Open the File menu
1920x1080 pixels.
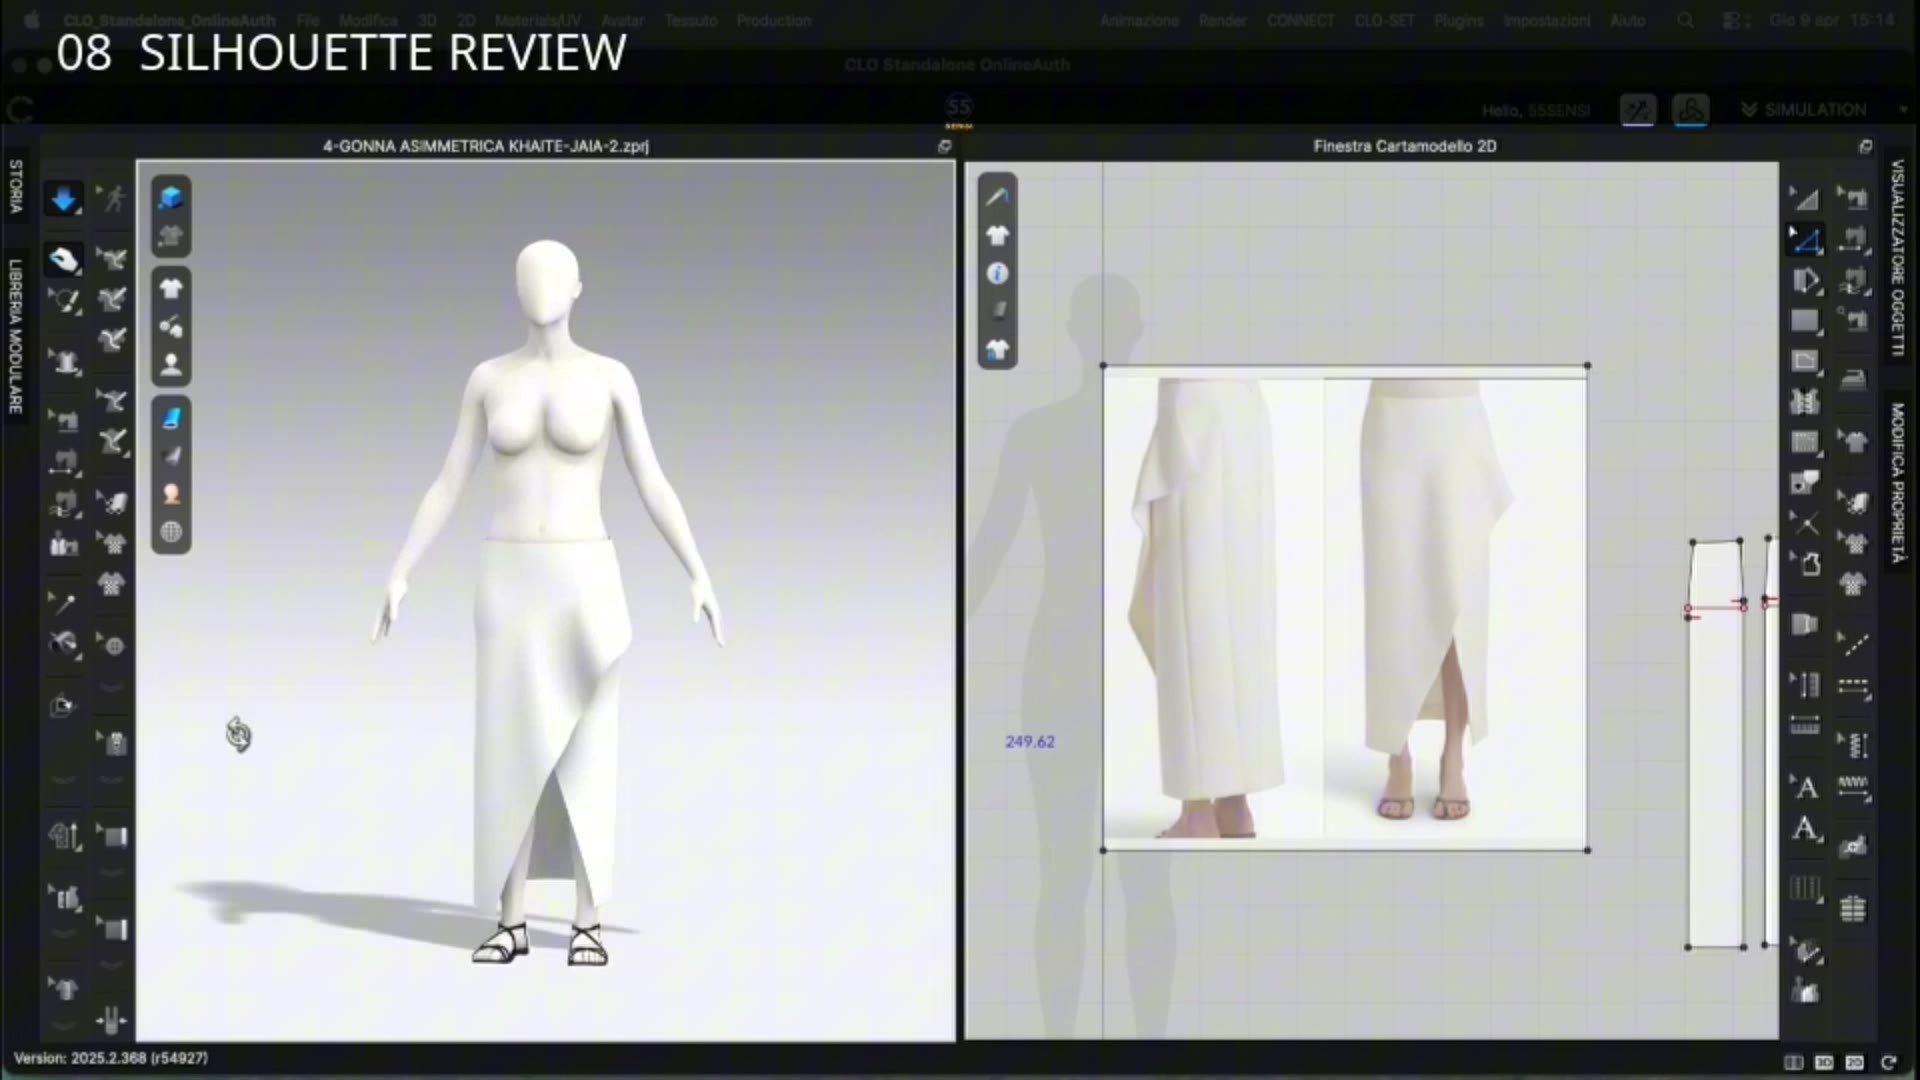point(308,20)
